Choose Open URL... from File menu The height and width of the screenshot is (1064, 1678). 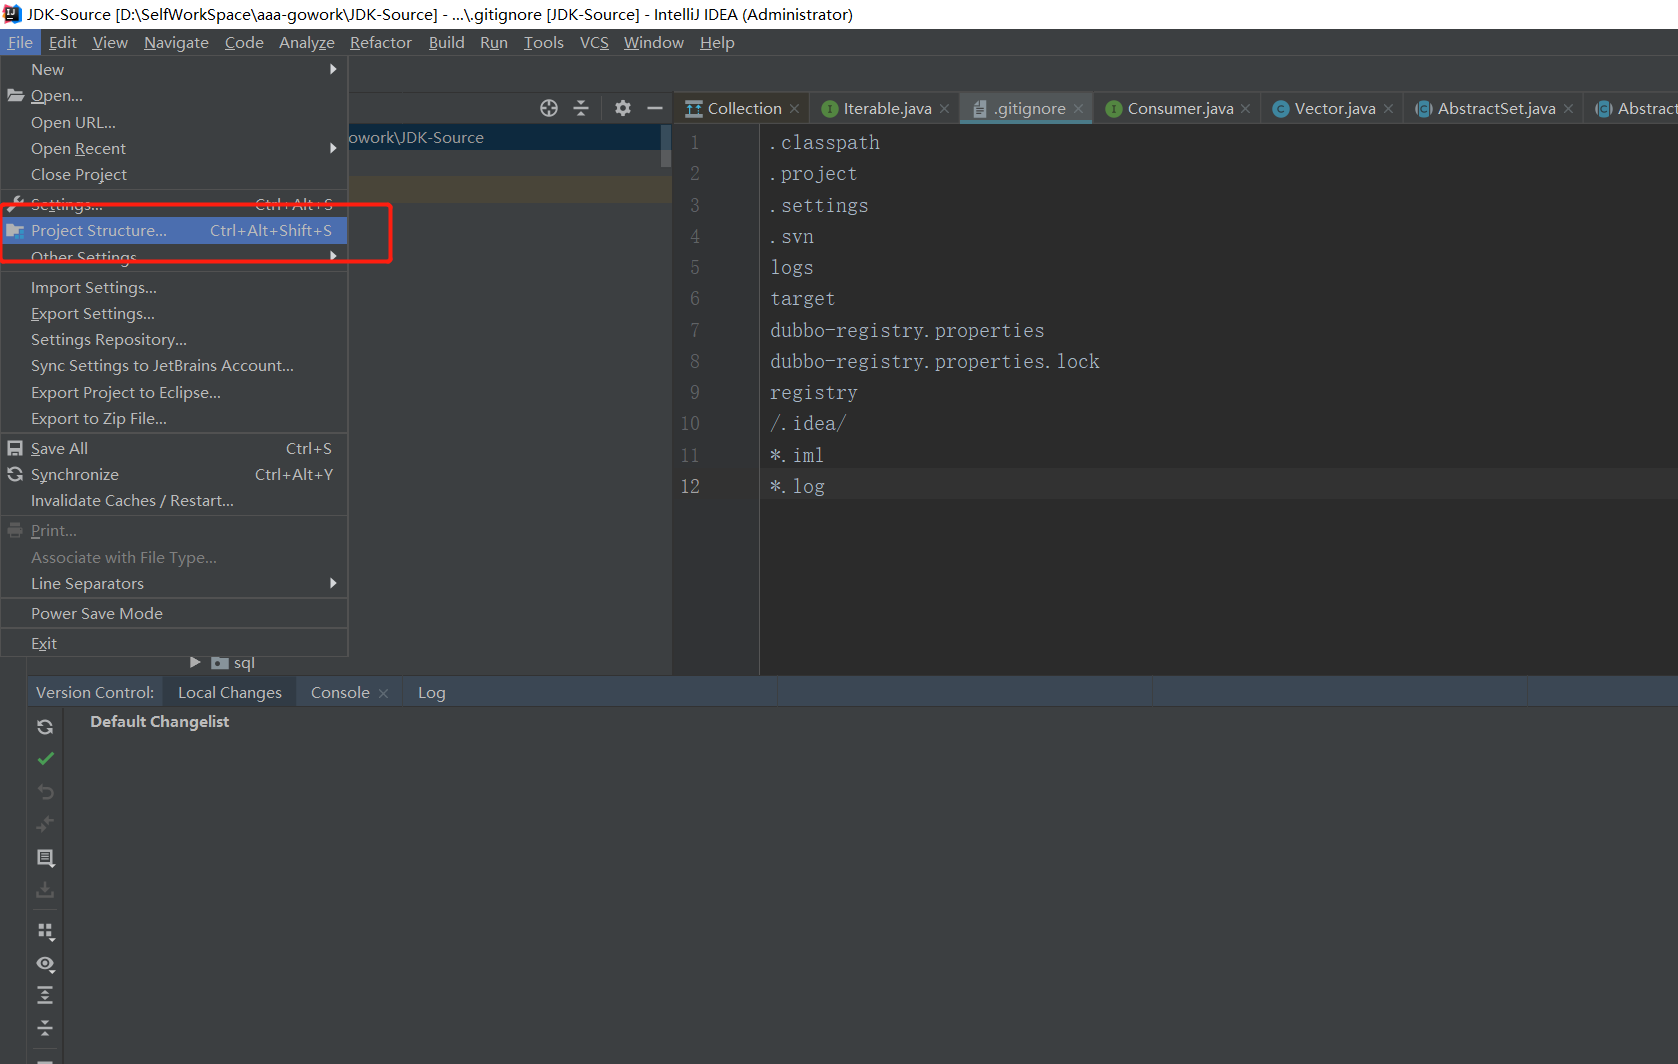tap(174, 122)
